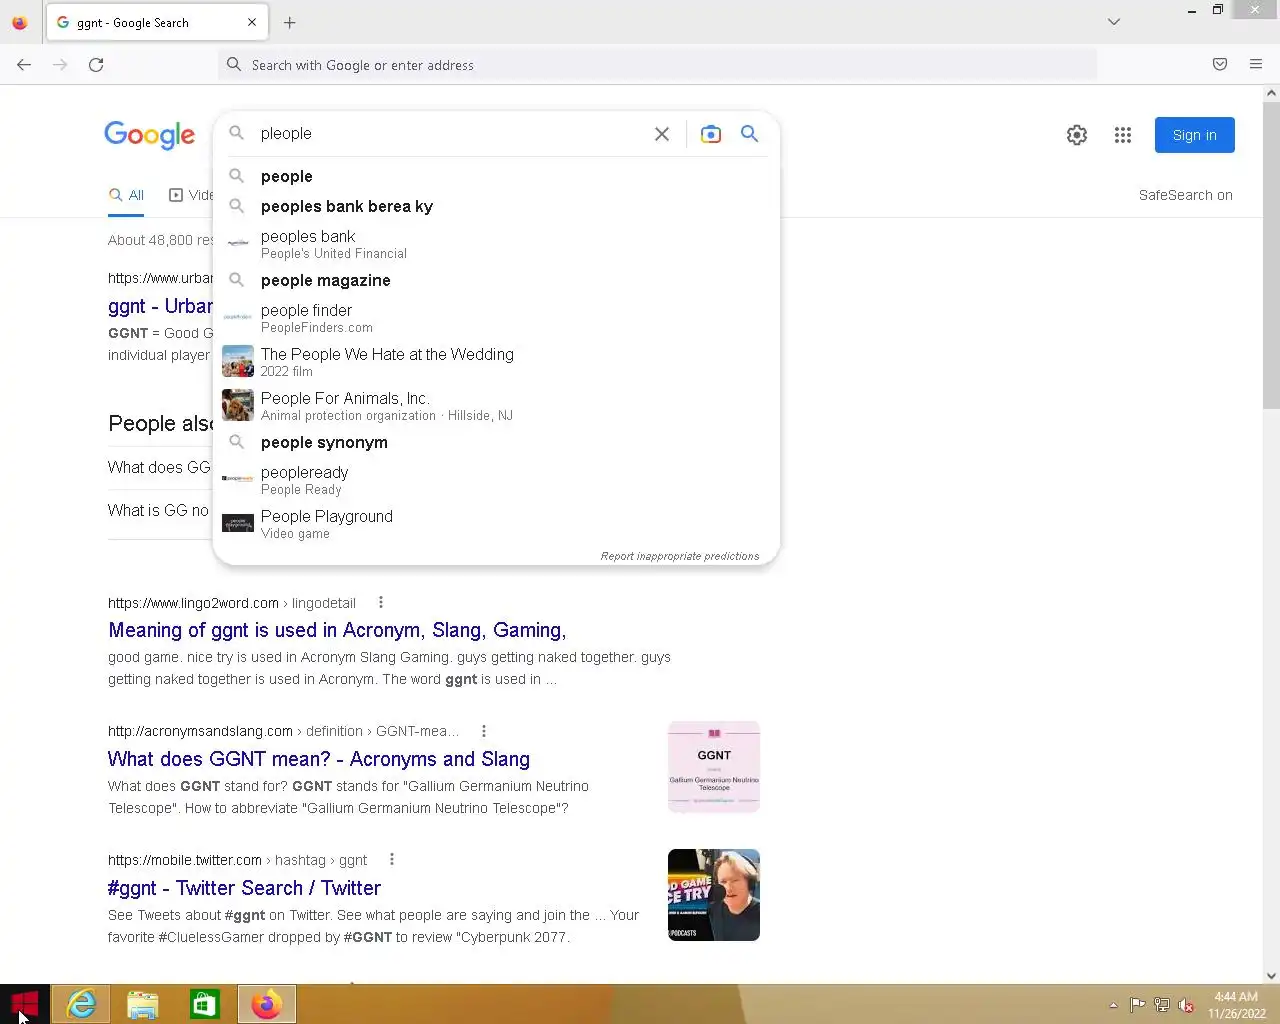Click the Sign in button
Image resolution: width=1280 pixels, height=1024 pixels.
click(x=1194, y=135)
